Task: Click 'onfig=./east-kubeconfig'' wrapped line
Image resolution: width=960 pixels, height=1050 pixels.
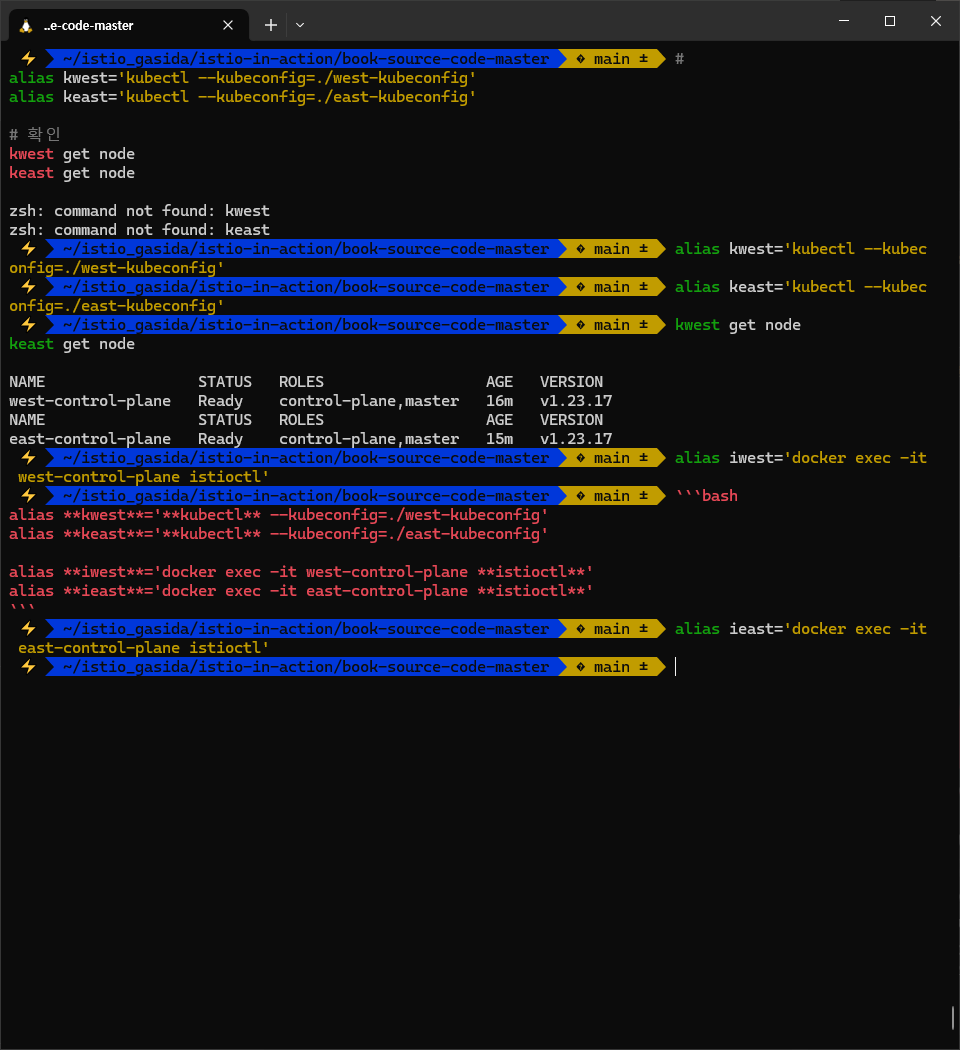Action: [x=116, y=306]
